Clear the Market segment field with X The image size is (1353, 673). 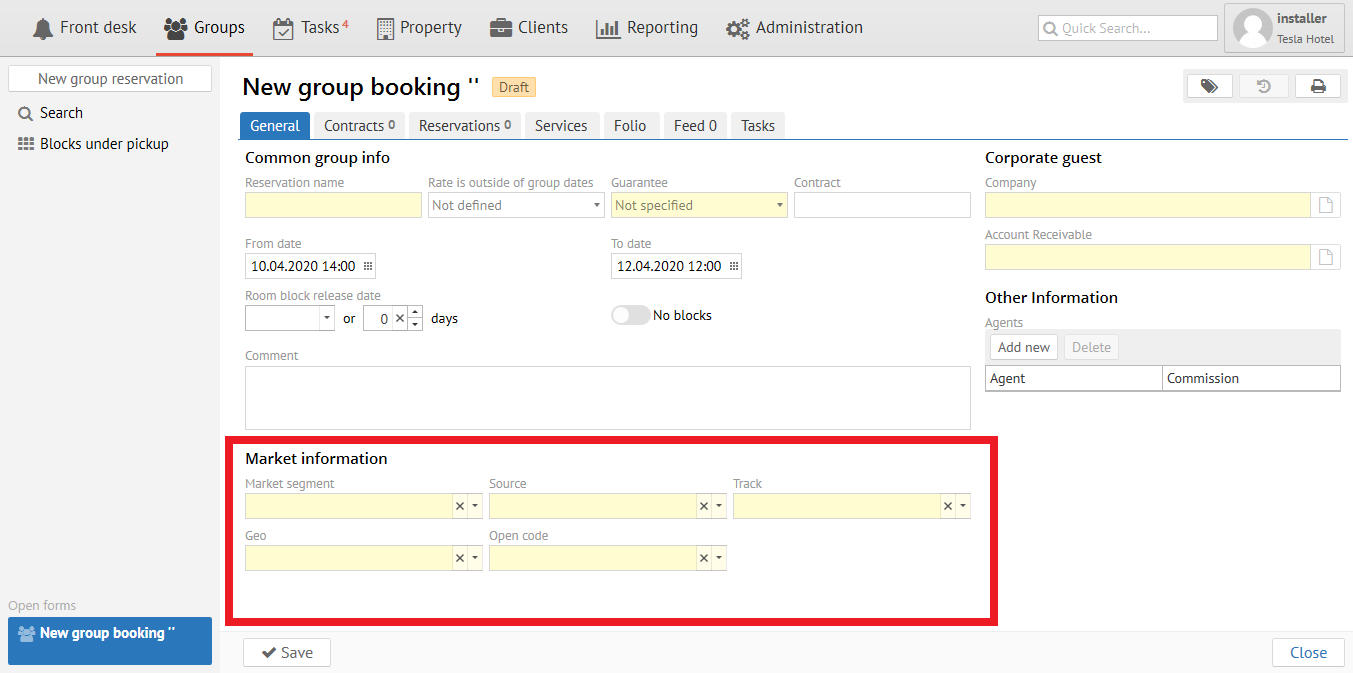[460, 506]
